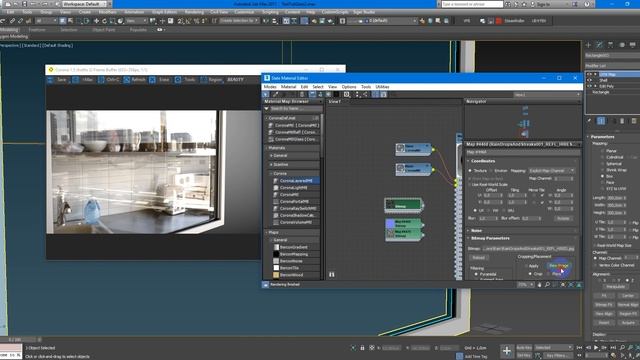Click the pan hand in Material Editor status bar
Image resolution: width=640 pixels, height=360 pixels.
(x=539, y=285)
